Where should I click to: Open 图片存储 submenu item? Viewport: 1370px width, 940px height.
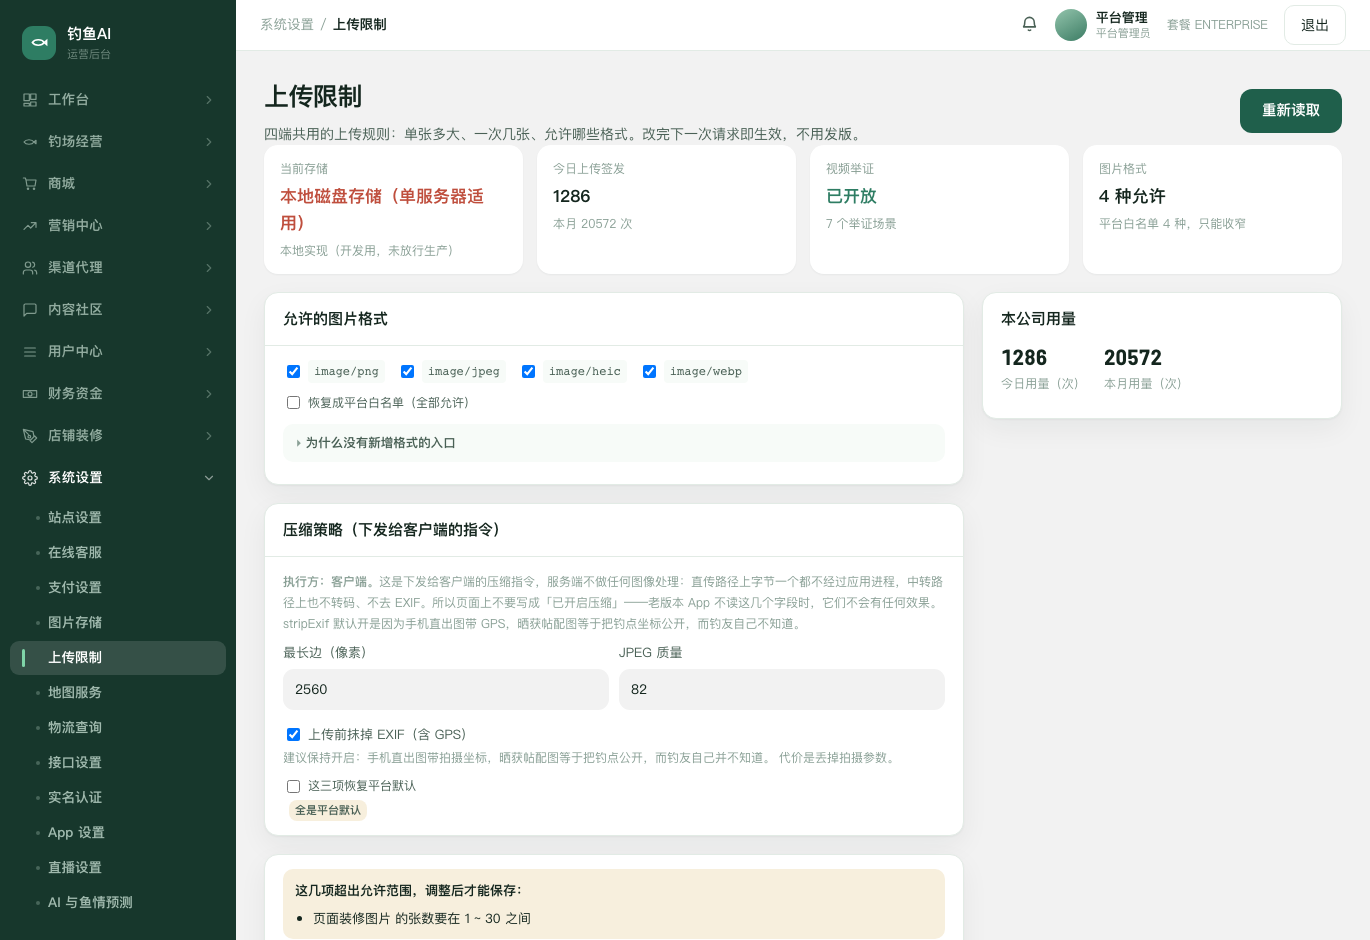[118, 623]
